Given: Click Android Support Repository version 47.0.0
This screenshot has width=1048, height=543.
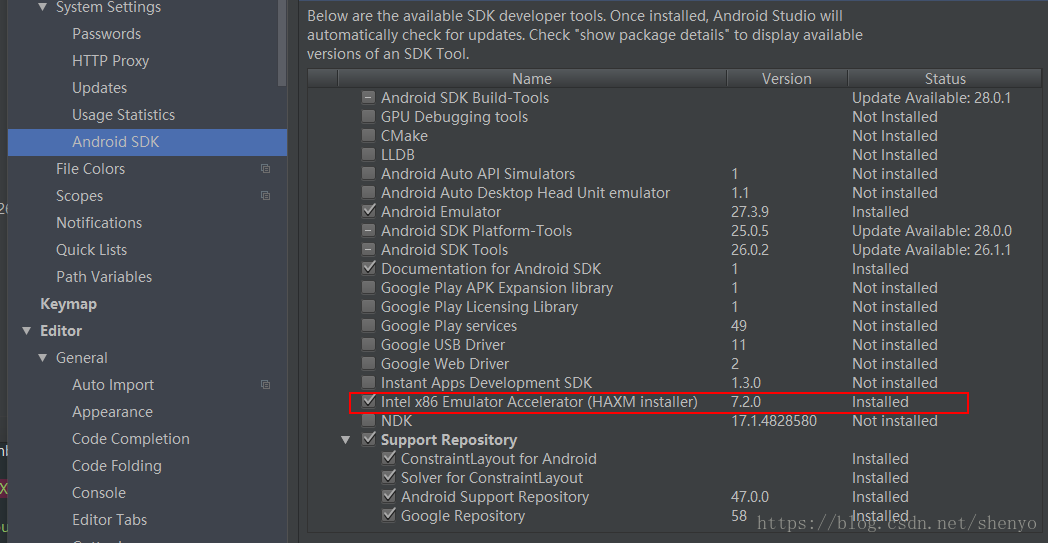Looking at the screenshot, I should point(750,498).
